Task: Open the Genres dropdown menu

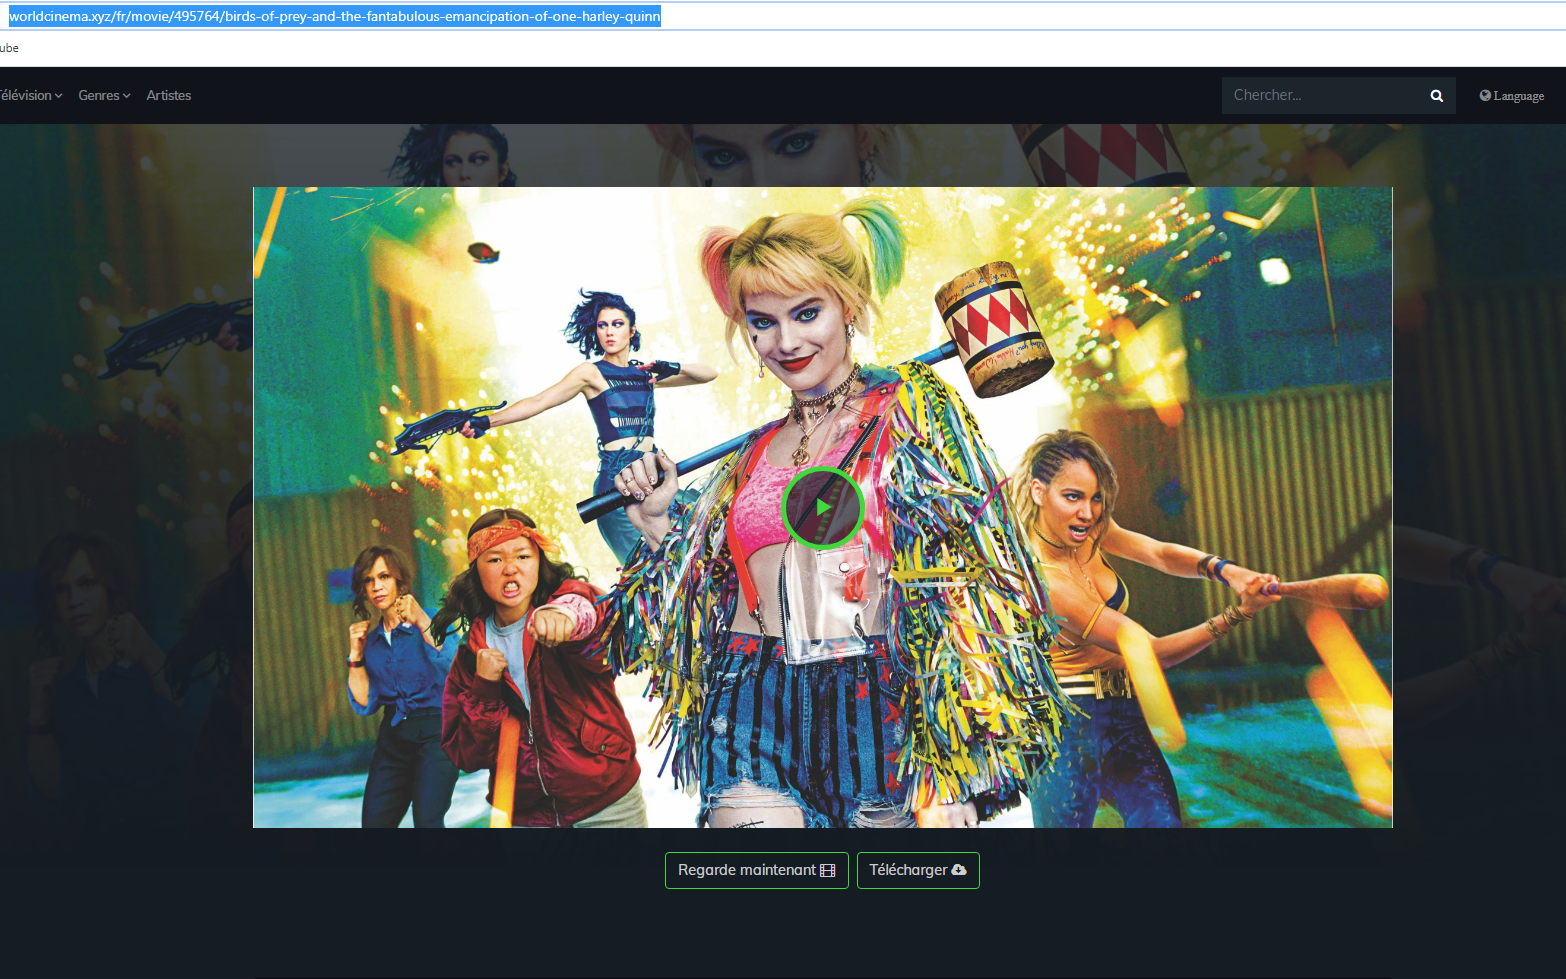Action: [103, 95]
